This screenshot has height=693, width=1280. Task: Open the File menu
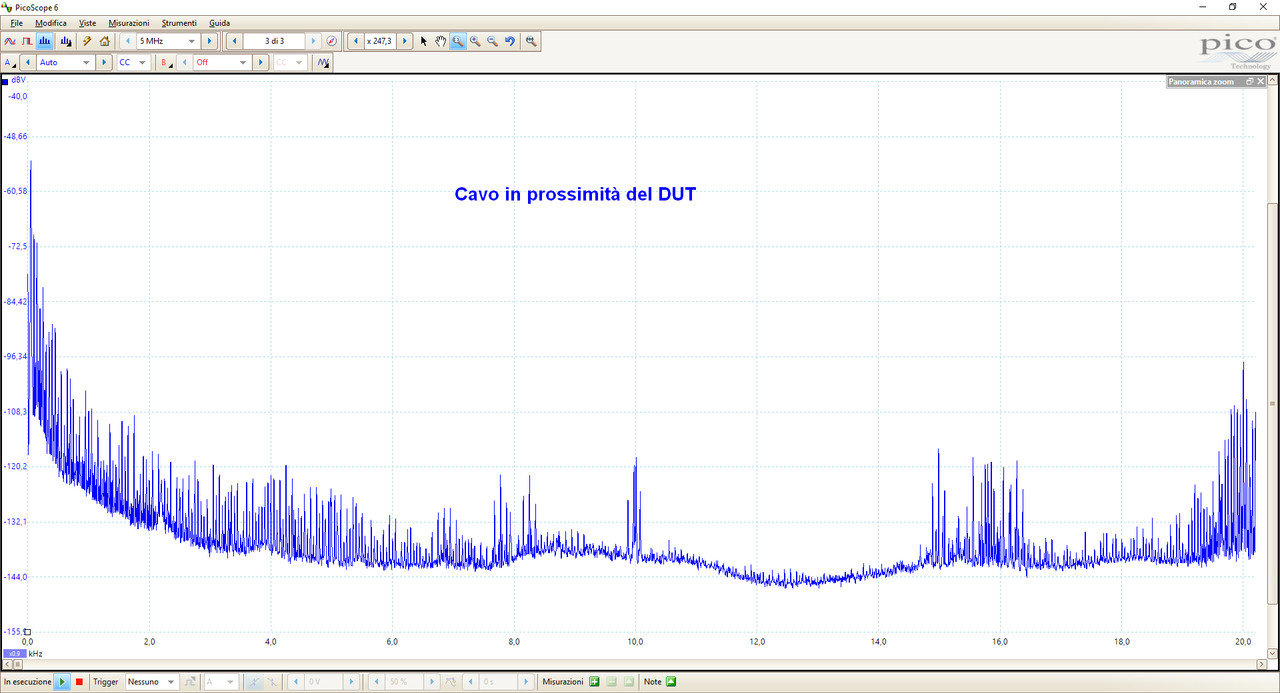(x=17, y=22)
